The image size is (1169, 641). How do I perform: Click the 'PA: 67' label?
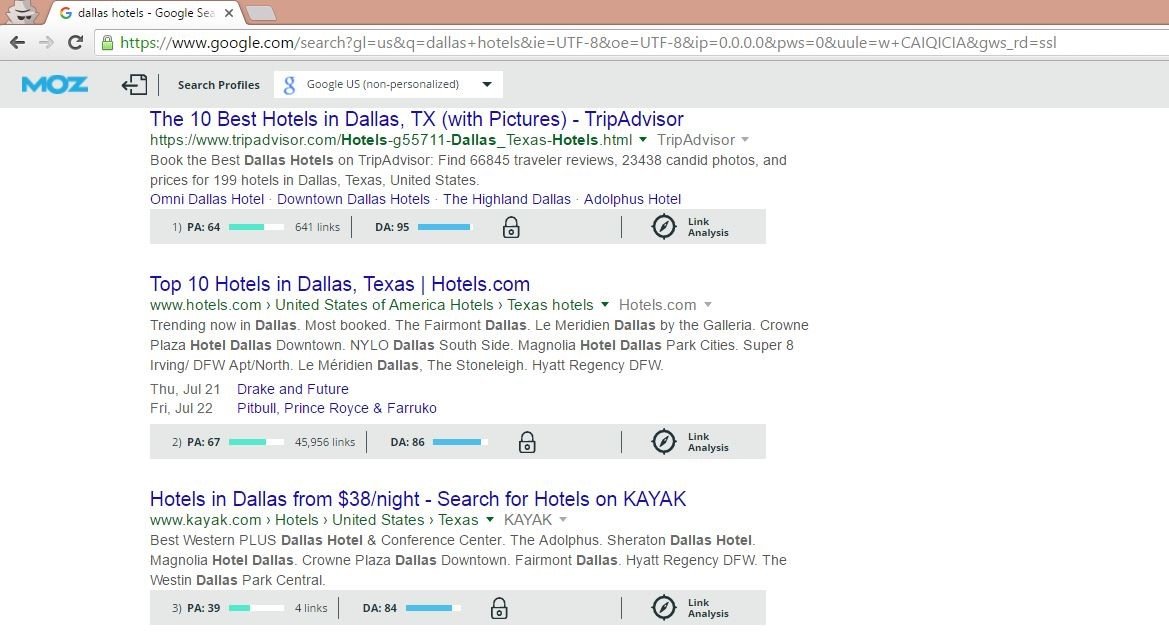[204, 442]
